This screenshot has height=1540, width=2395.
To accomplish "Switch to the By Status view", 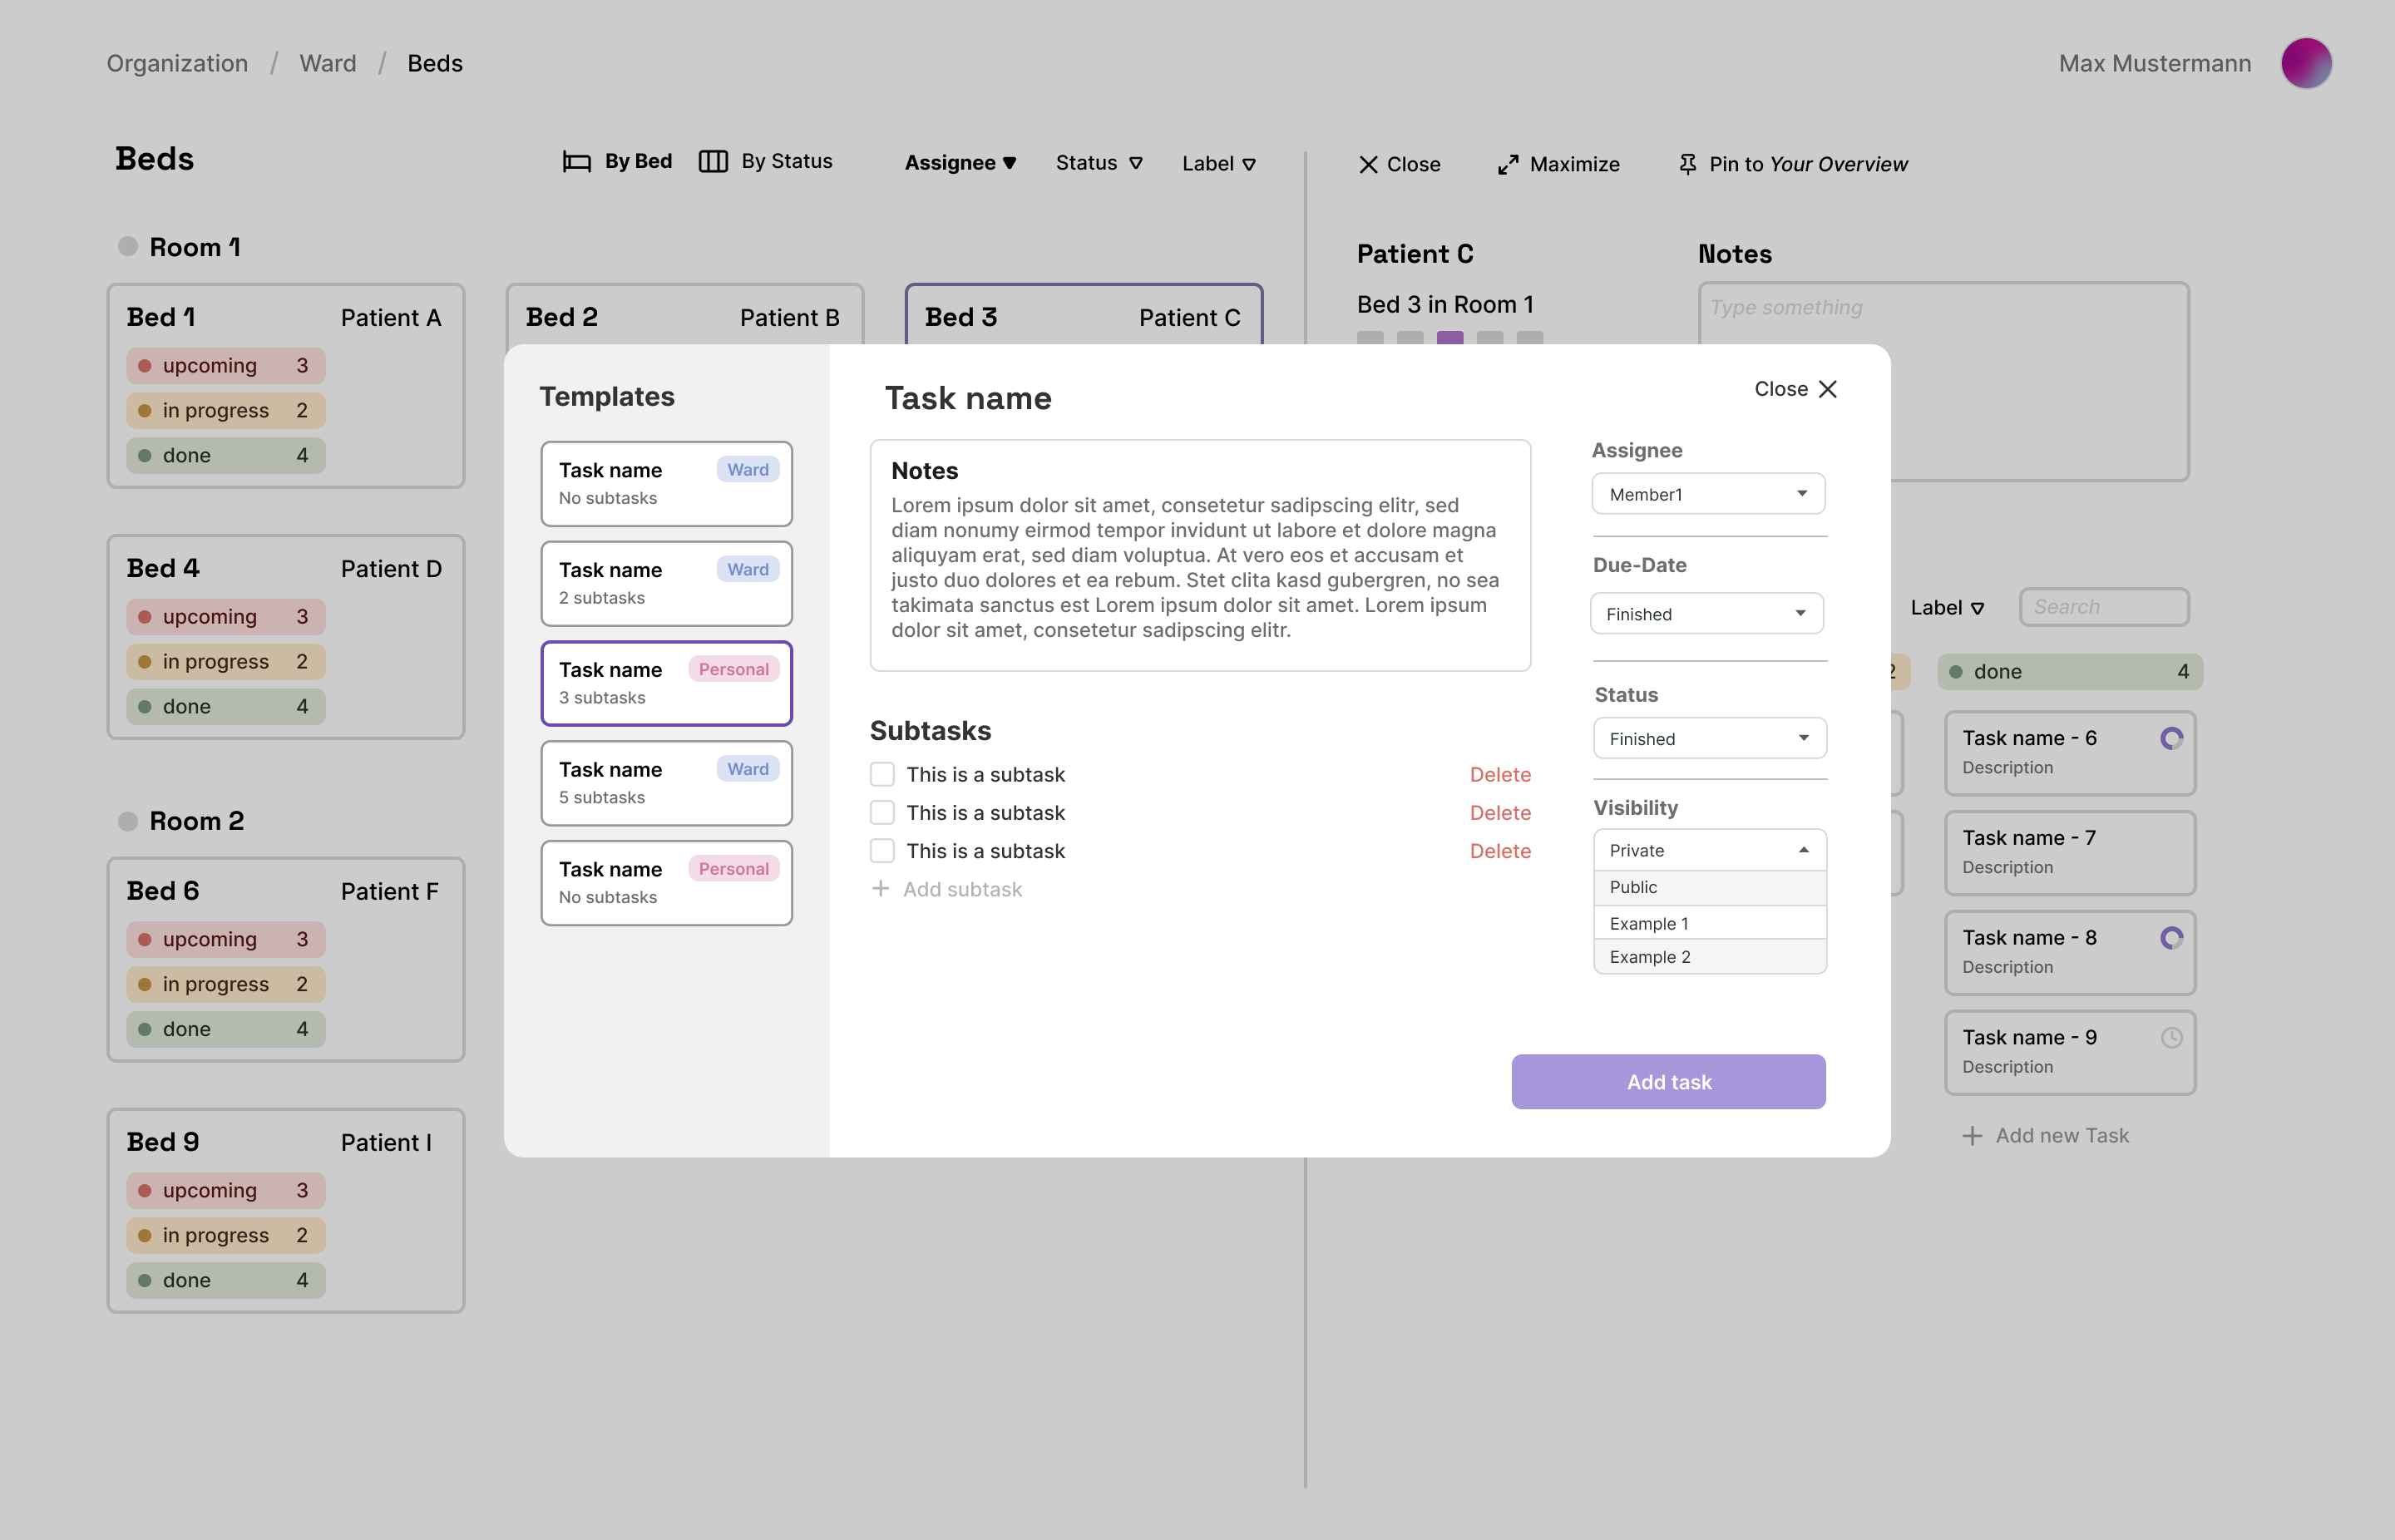I will [767, 161].
